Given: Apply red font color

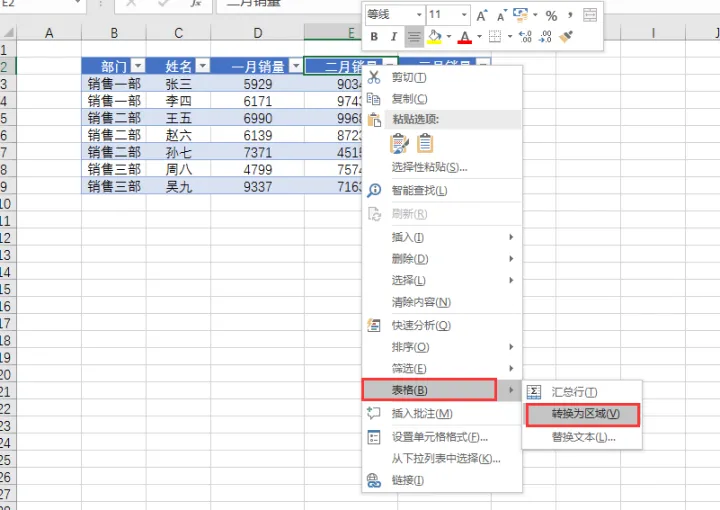Looking at the screenshot, I should coord(465,37).
